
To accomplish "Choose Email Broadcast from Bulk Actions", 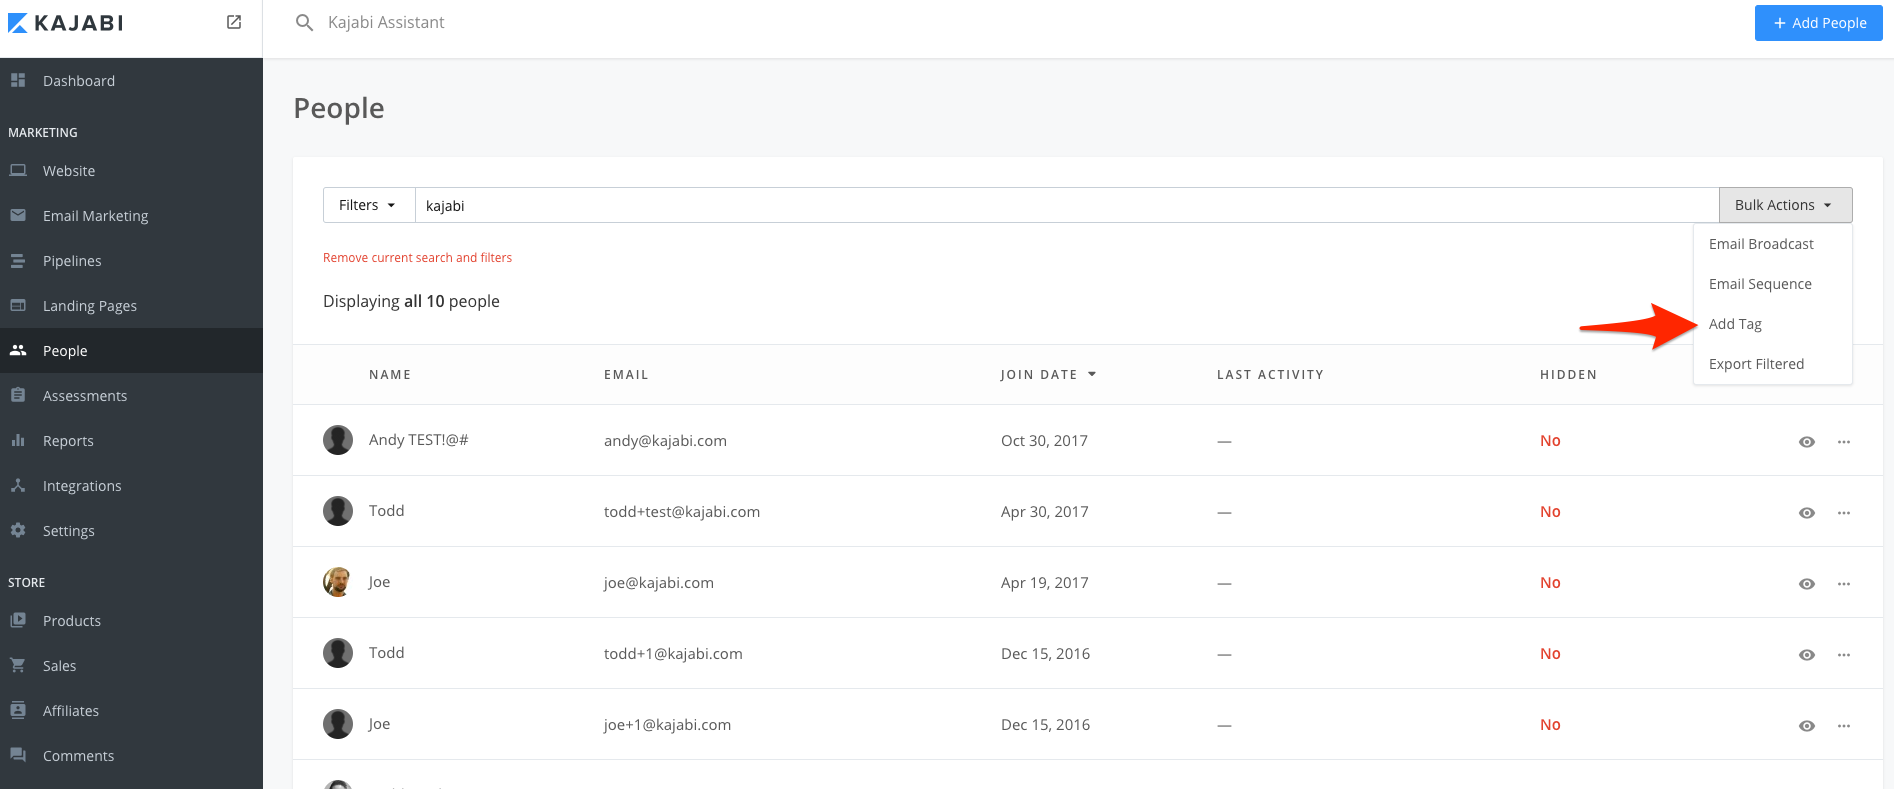I will pyautogui.click(x=1761, y=244).
